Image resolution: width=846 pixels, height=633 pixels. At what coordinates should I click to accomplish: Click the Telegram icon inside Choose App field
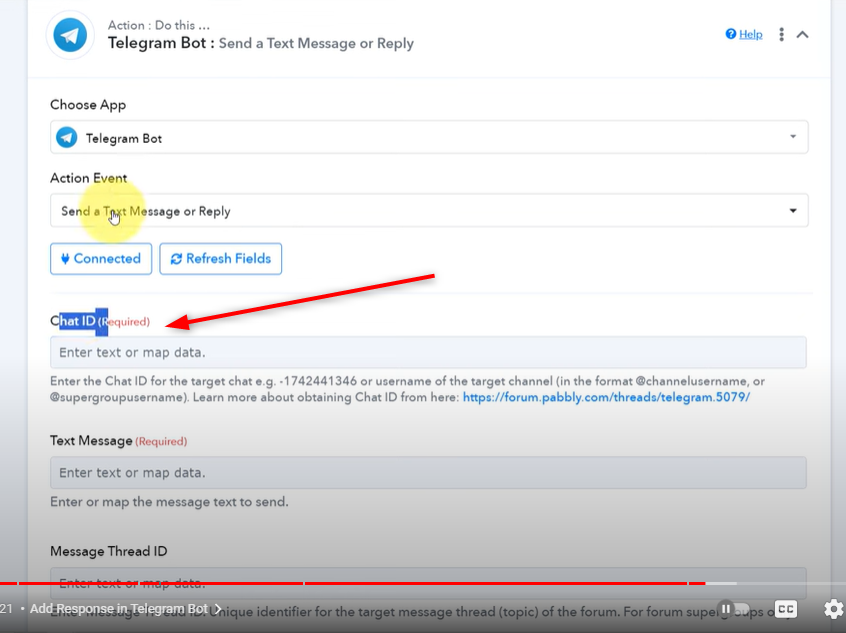pos(67,138)
